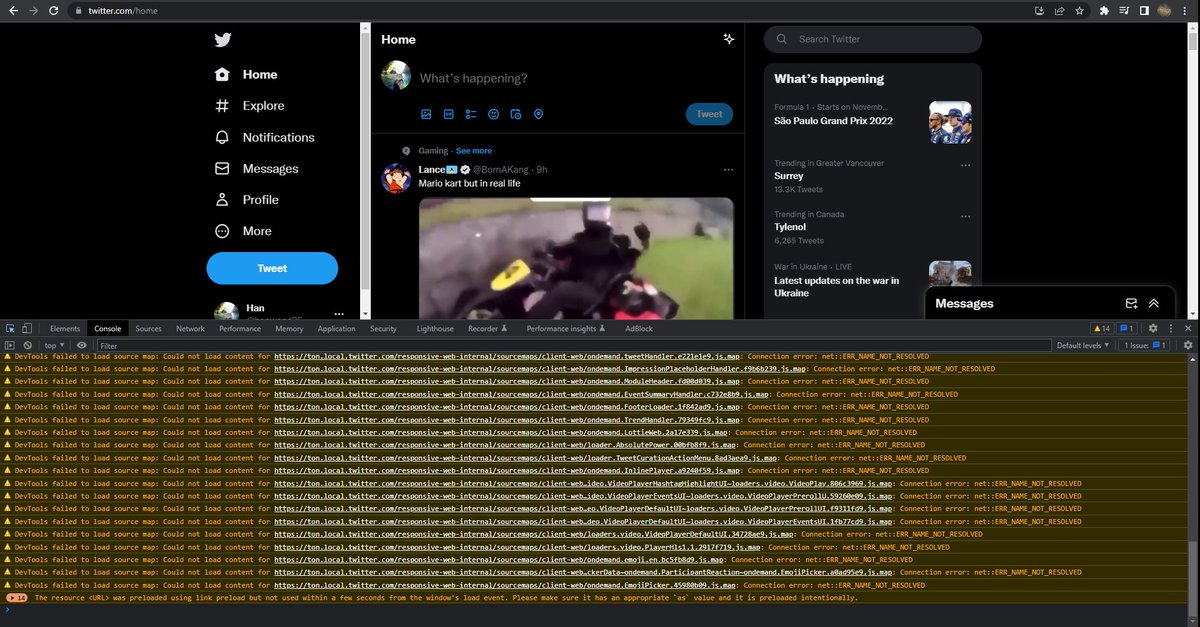
Task: Click the install app icon in address bar
Action: click(1039, 10)
